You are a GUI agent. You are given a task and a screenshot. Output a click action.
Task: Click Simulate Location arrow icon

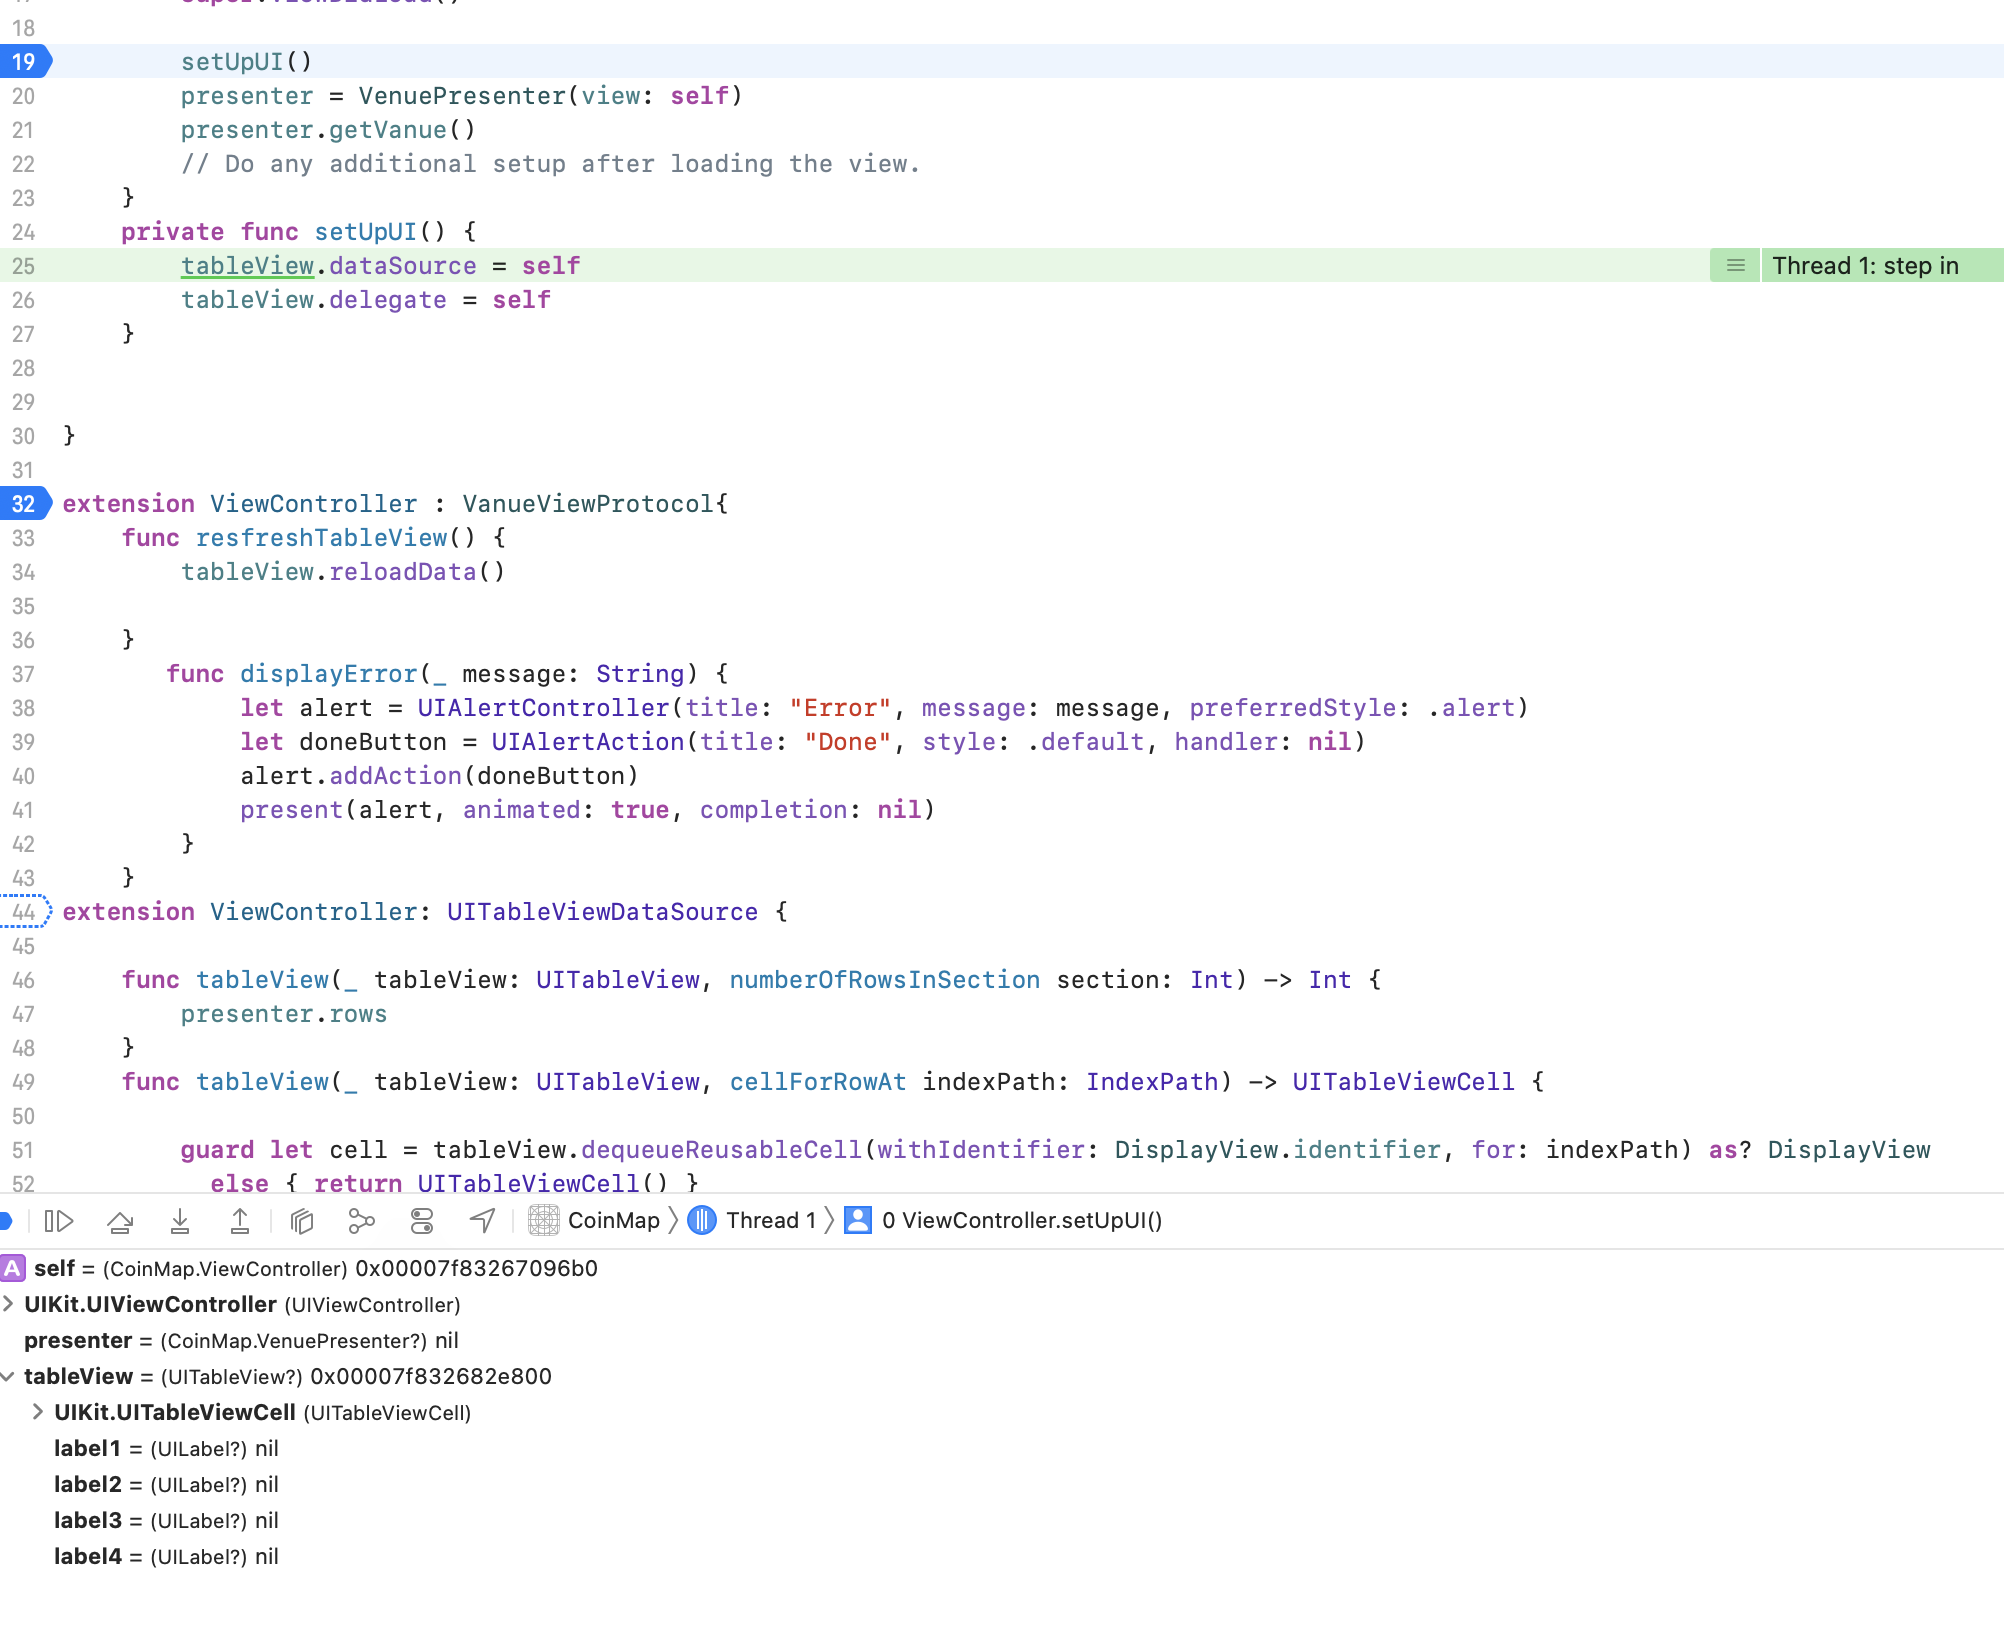click(482, 1220)
